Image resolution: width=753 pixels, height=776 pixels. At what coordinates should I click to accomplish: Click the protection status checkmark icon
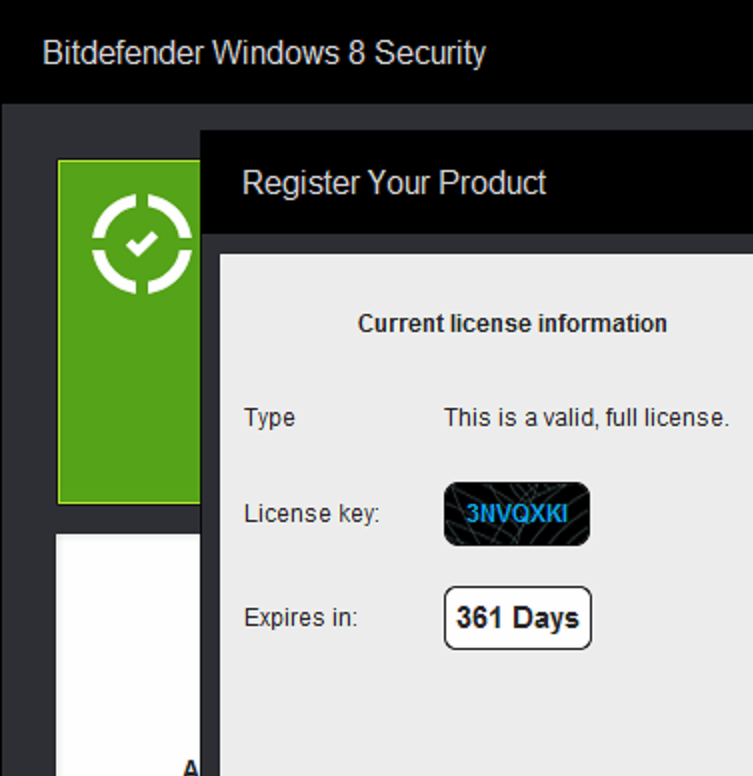tap(142, 244)
